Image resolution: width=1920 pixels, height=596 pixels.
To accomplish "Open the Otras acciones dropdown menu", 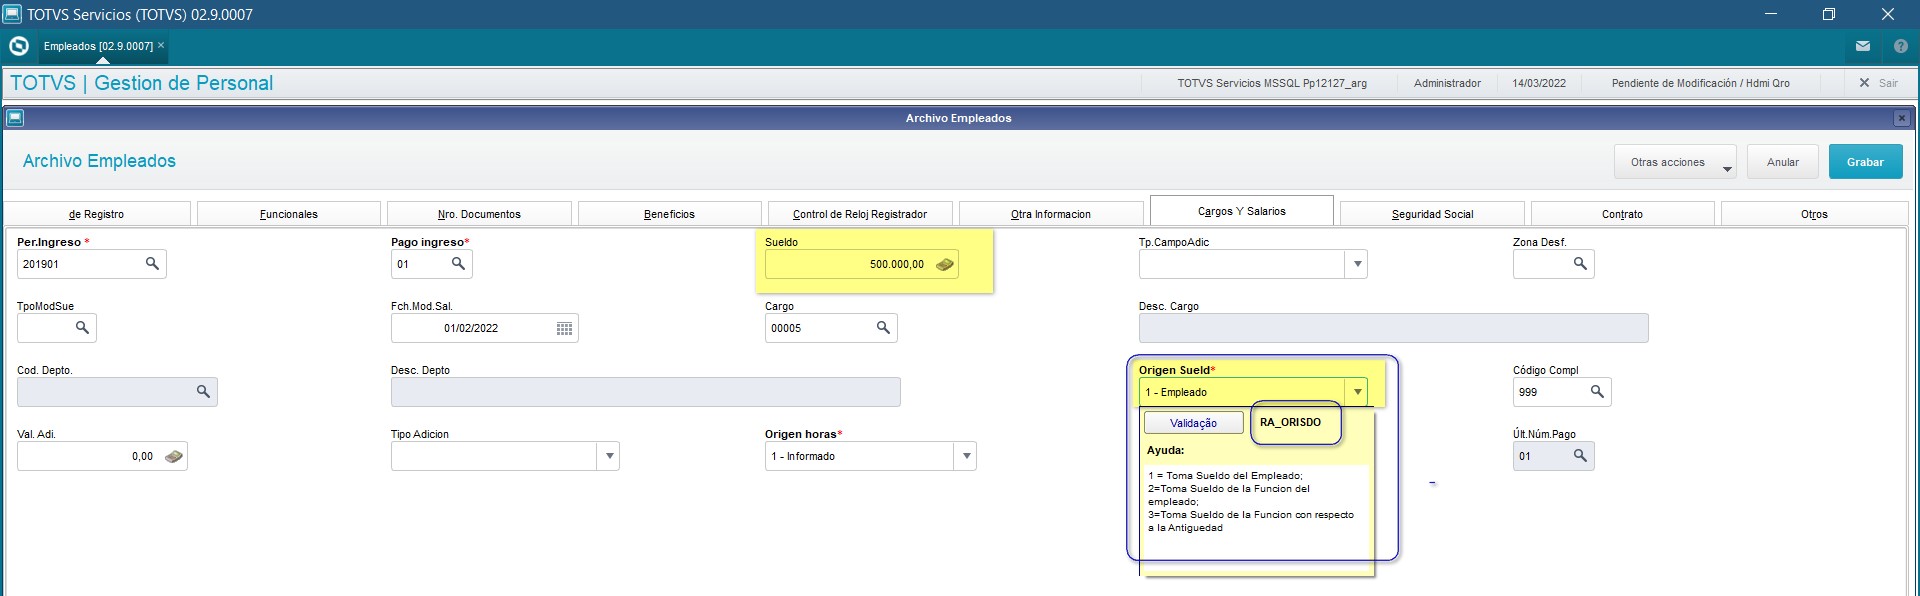I will 1675,162.
